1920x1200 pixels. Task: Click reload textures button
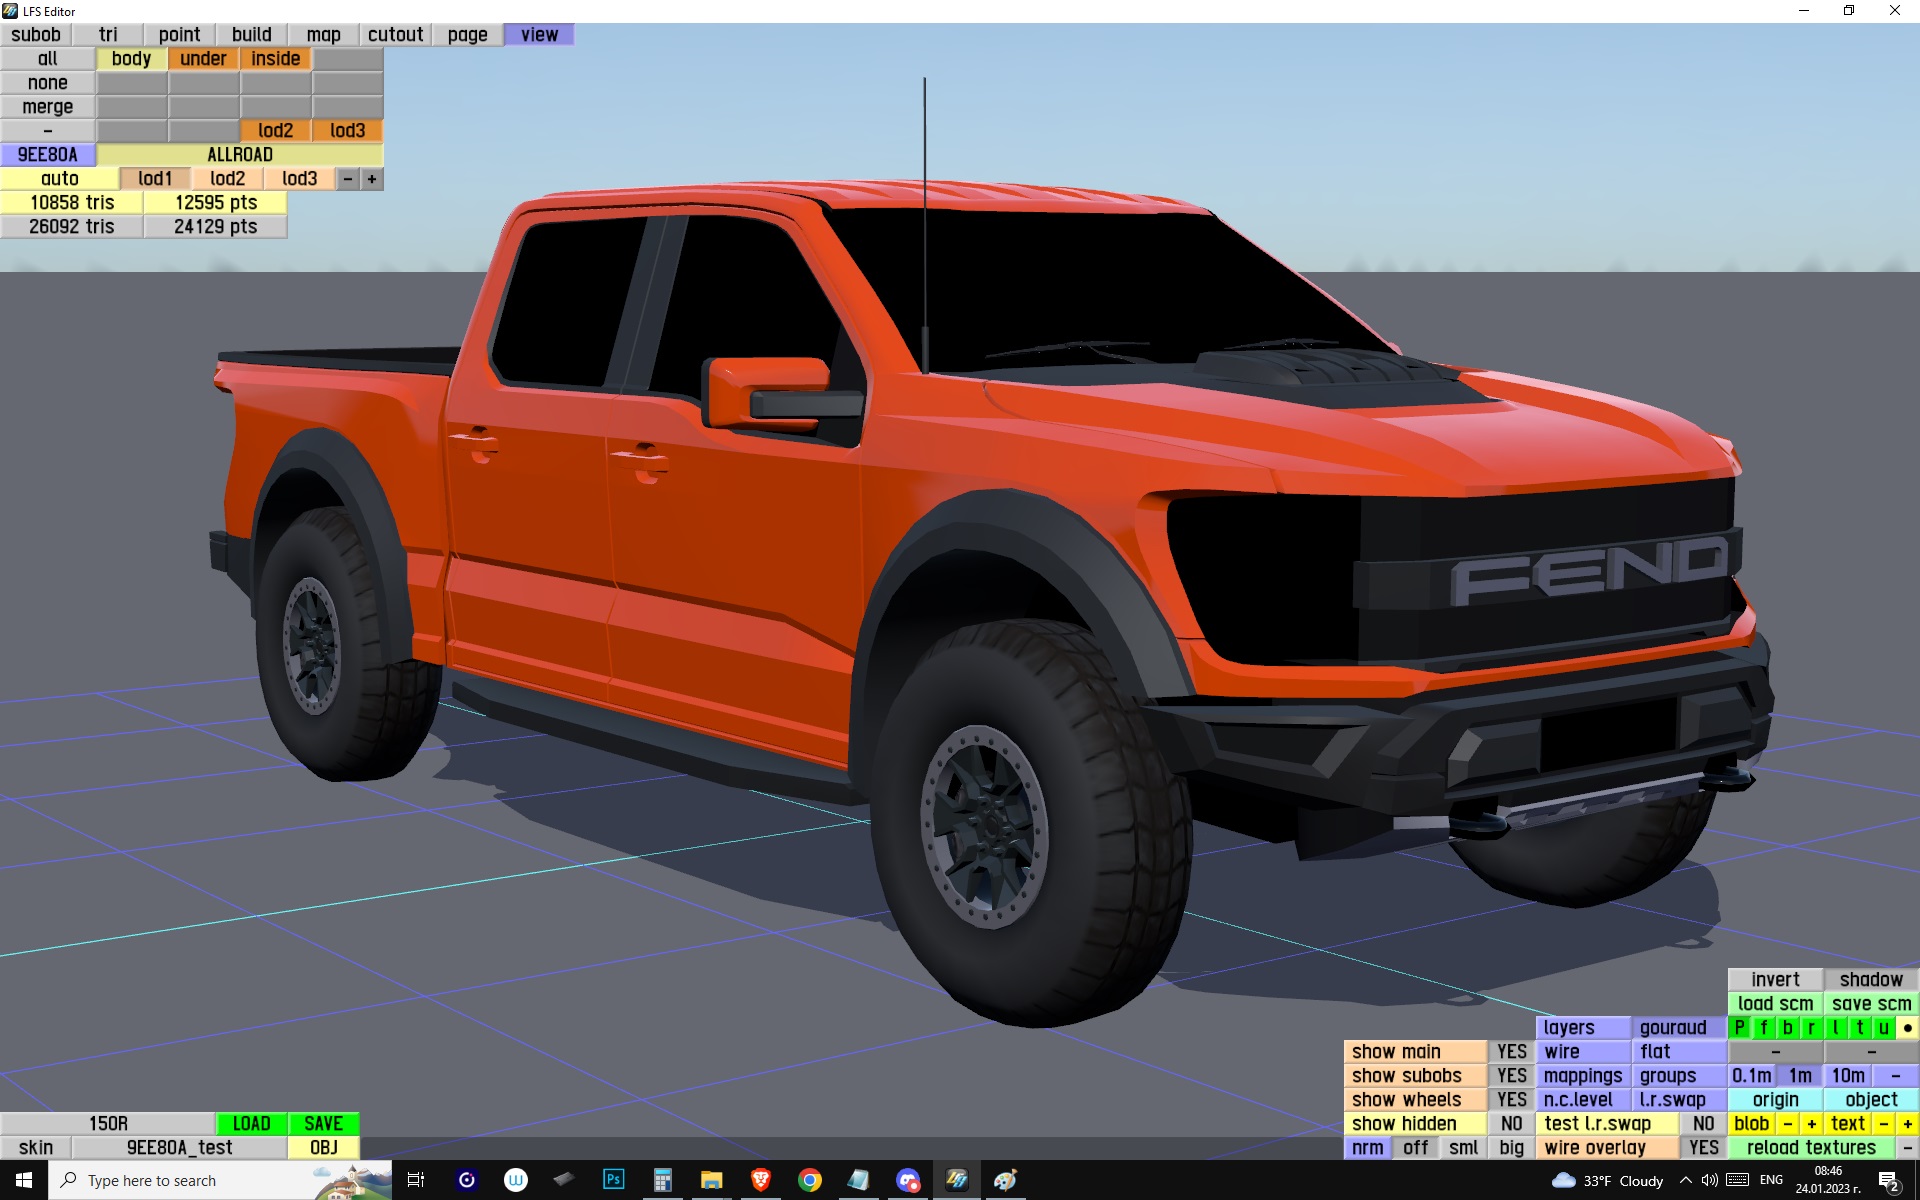pos(1811,1148)
